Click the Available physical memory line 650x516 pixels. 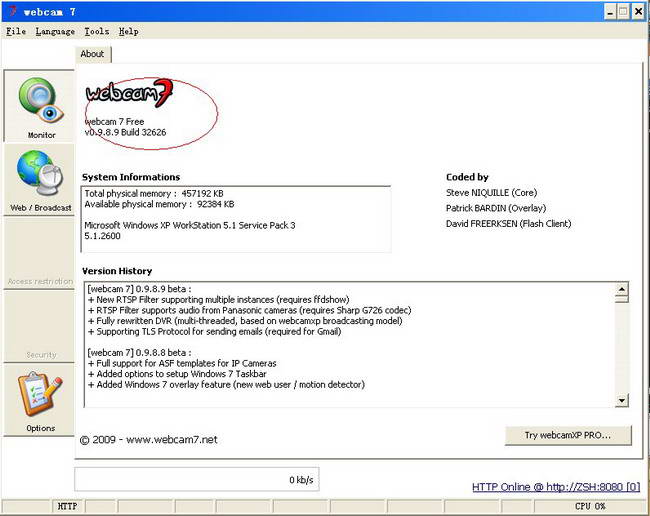[x=159, y=204]
